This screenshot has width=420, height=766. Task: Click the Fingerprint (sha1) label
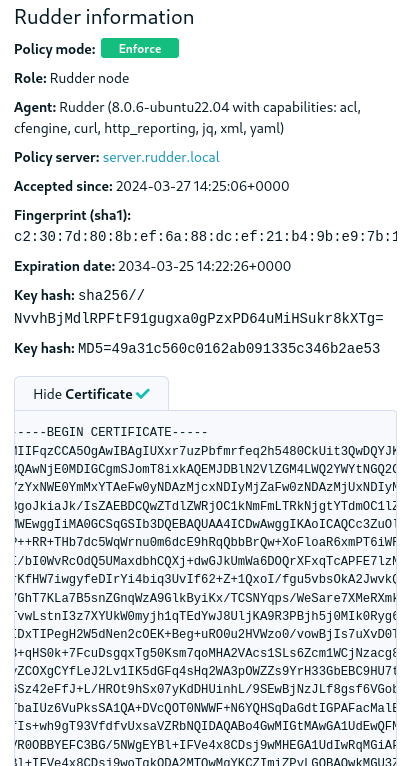click(73, 215)
